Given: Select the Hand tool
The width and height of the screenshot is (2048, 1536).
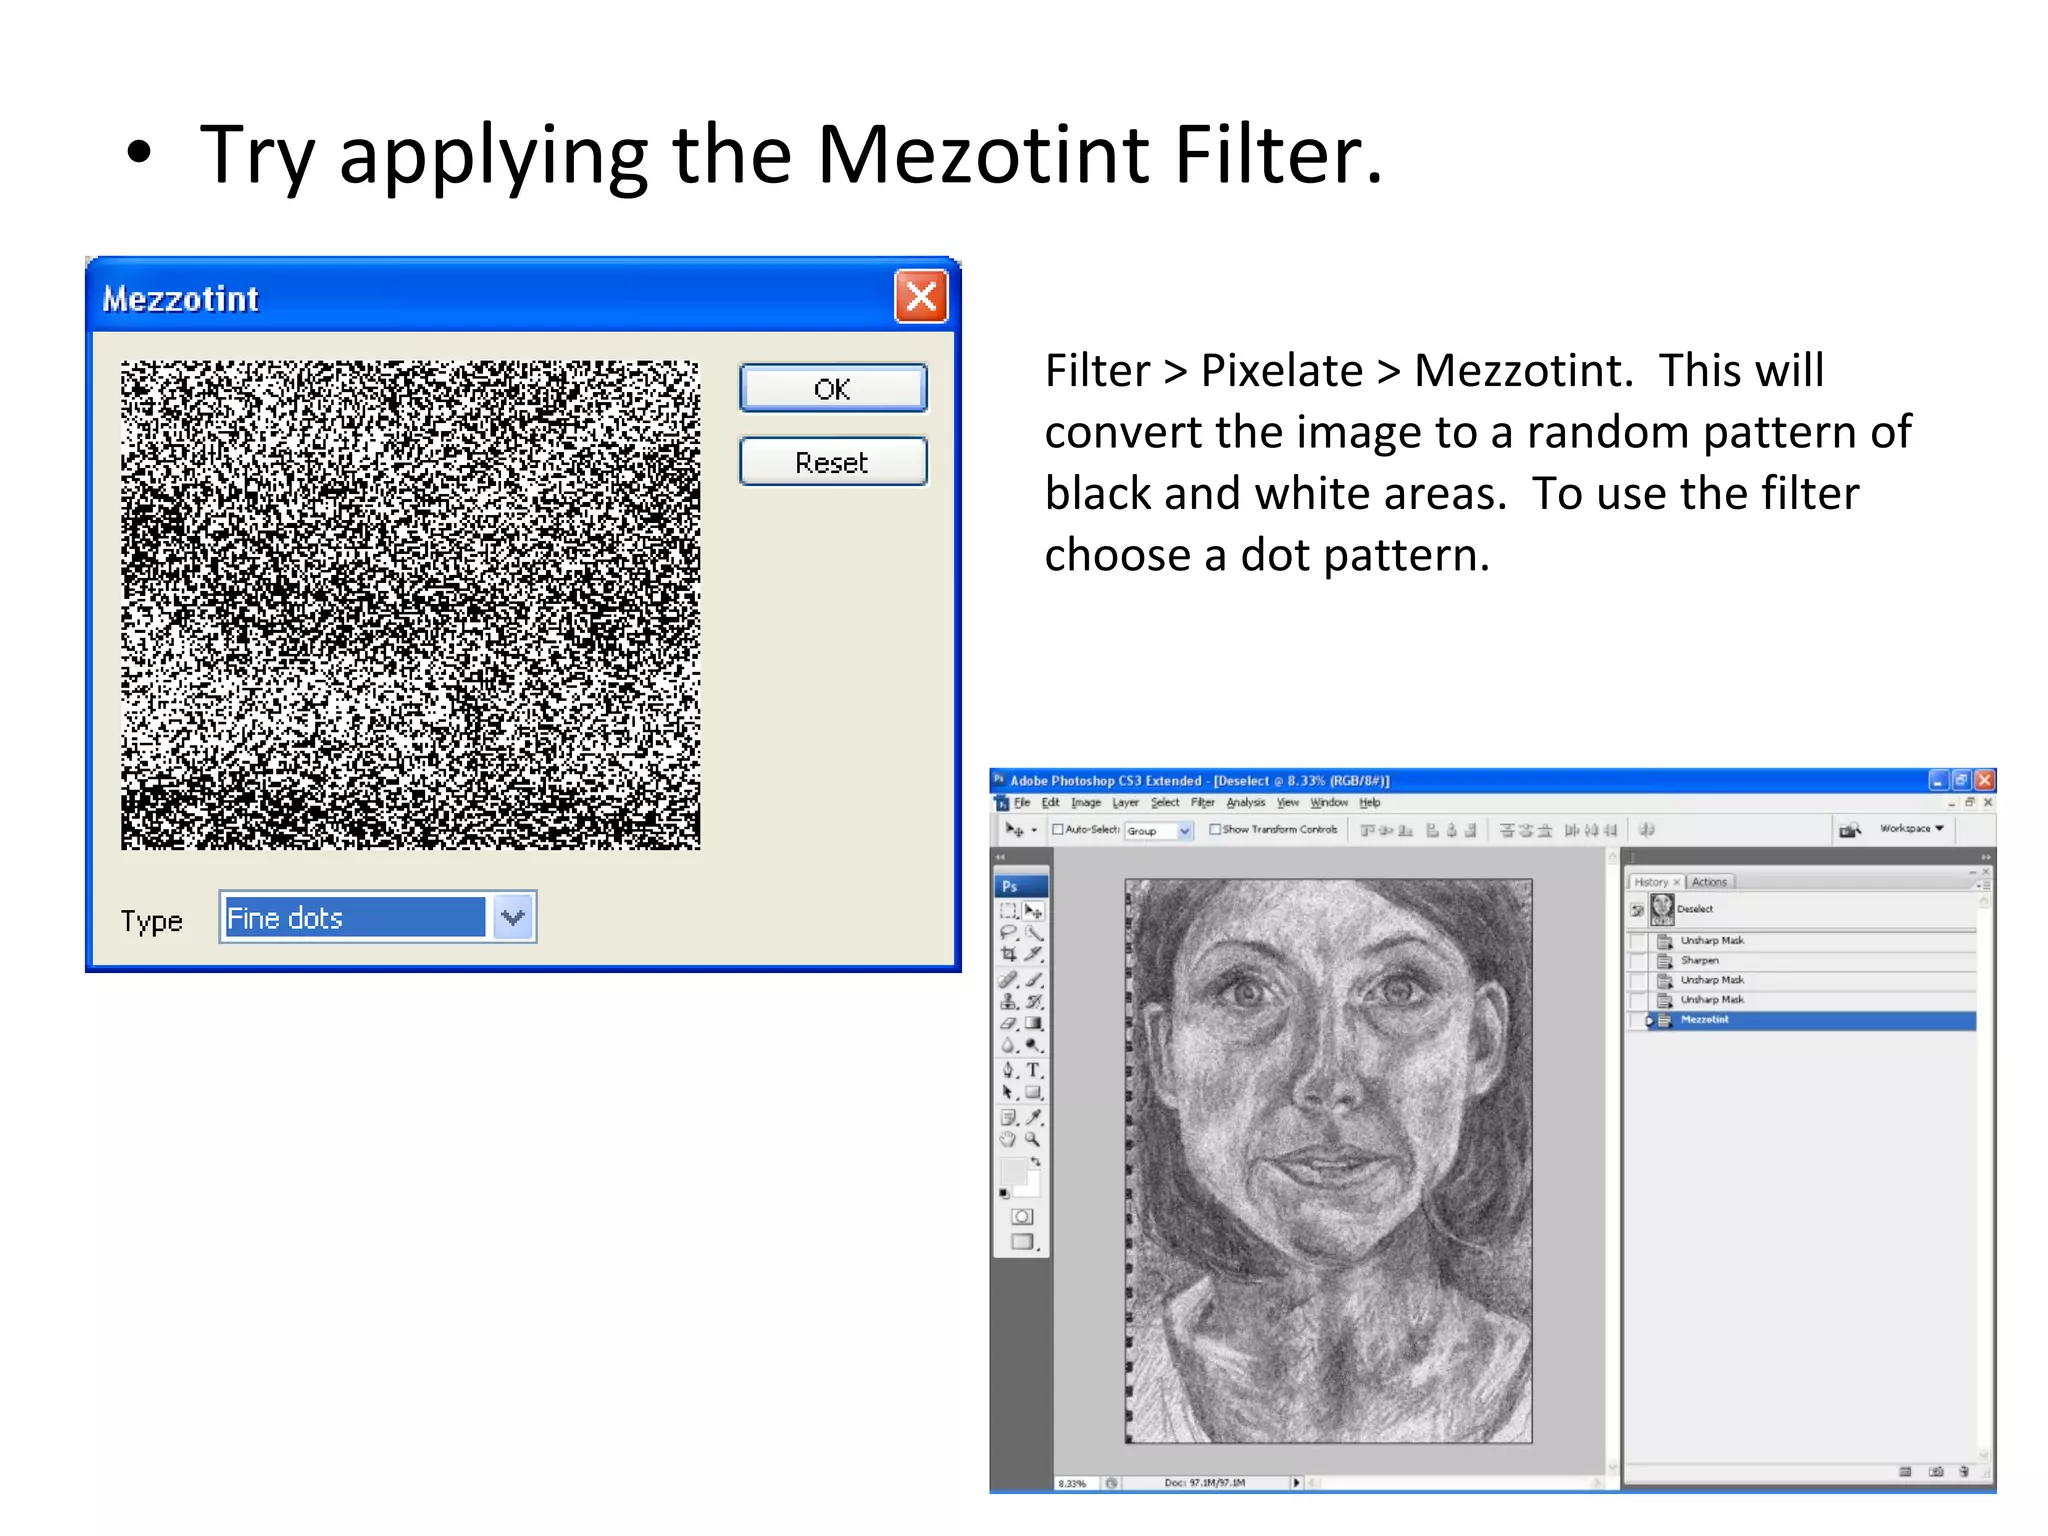Looking at the screenshot, I should pyautogui.click(x=1008, y=1140).
